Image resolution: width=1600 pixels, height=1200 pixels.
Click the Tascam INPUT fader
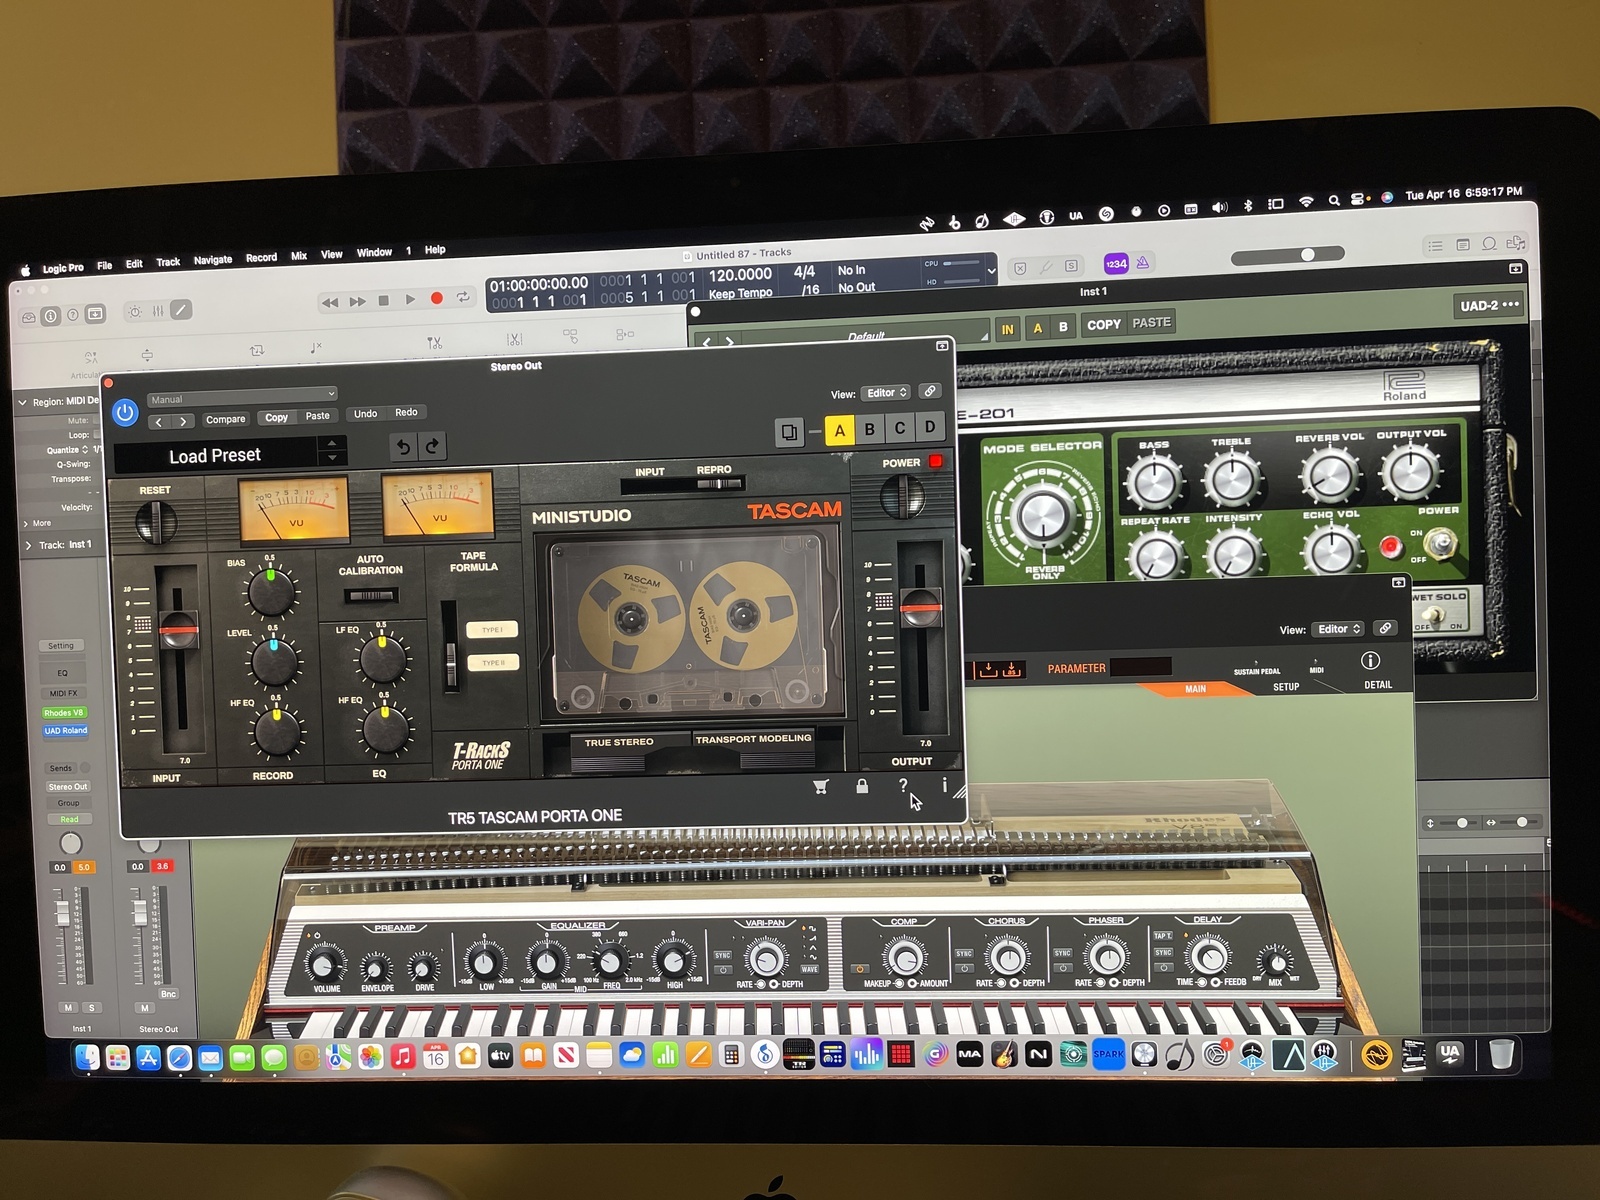click(179, 628)
